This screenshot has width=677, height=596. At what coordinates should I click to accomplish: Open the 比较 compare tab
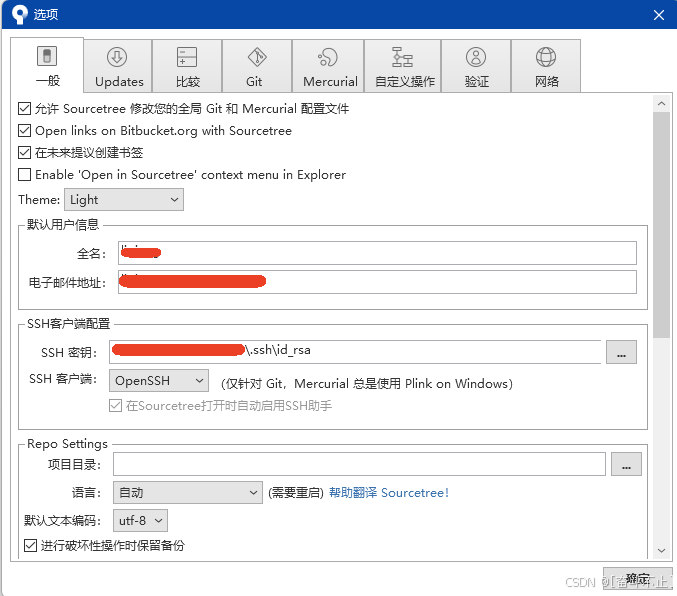point(187,66)
